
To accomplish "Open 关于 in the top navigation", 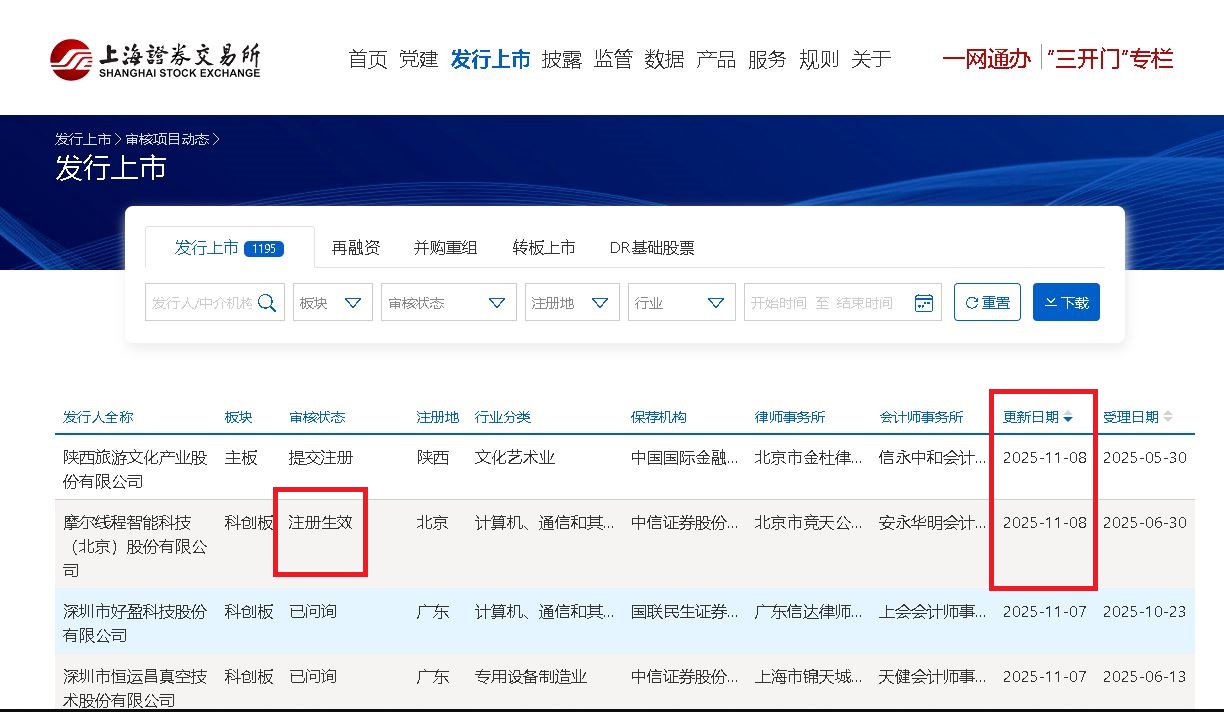I will click(870, 59).
